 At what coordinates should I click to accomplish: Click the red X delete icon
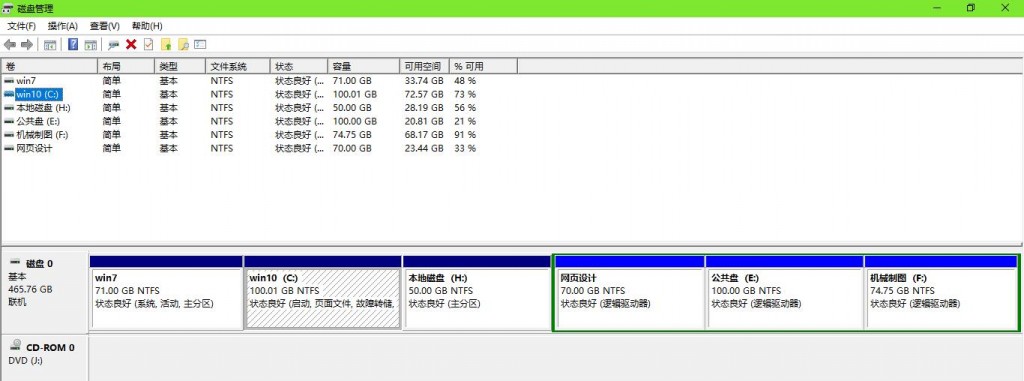(x=131, y=44)
